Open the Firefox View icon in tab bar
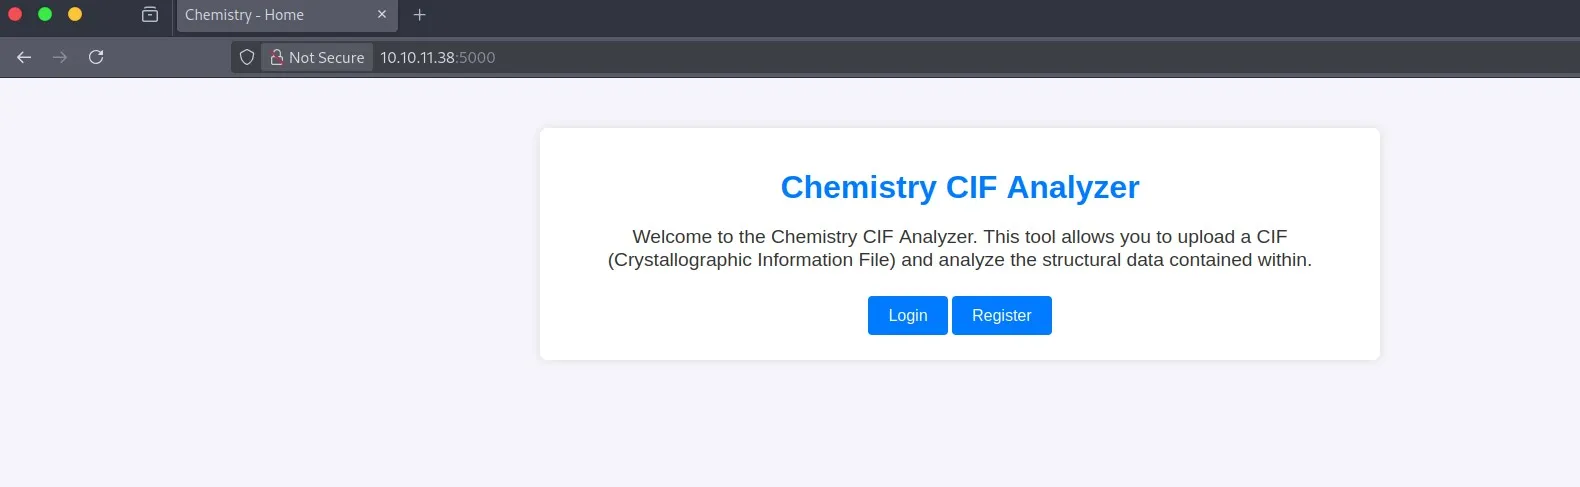 pyautogui.click(x=150, y=15)
